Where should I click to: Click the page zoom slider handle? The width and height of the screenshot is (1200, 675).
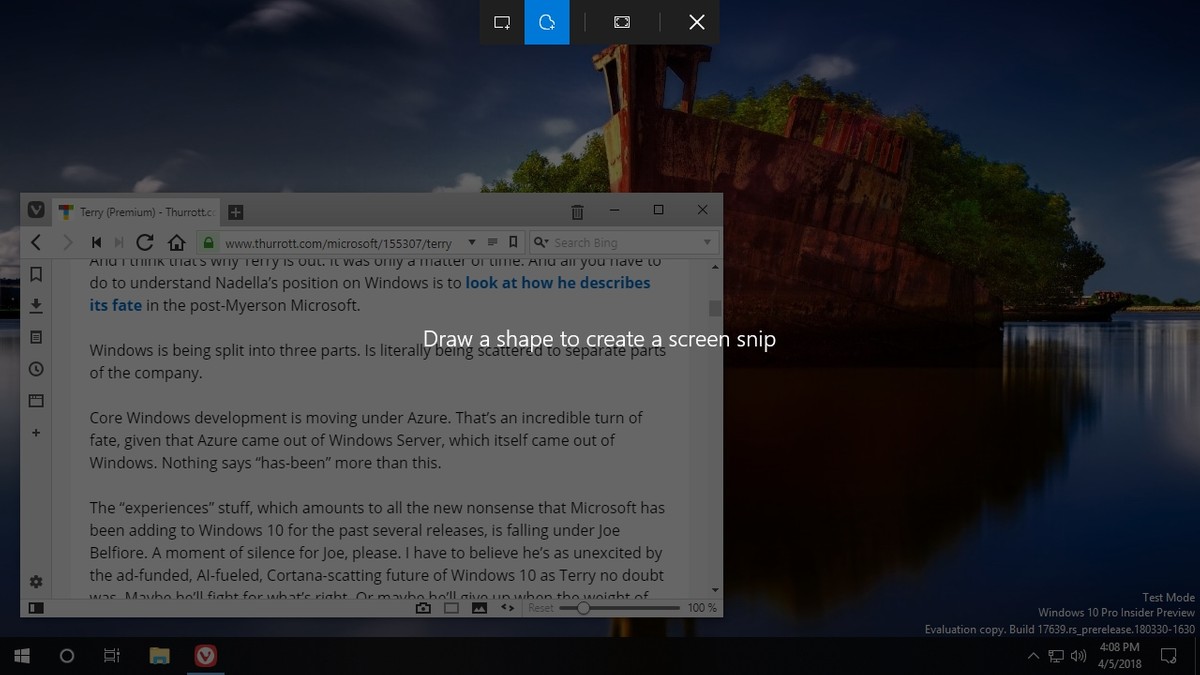tap(583, 607)
